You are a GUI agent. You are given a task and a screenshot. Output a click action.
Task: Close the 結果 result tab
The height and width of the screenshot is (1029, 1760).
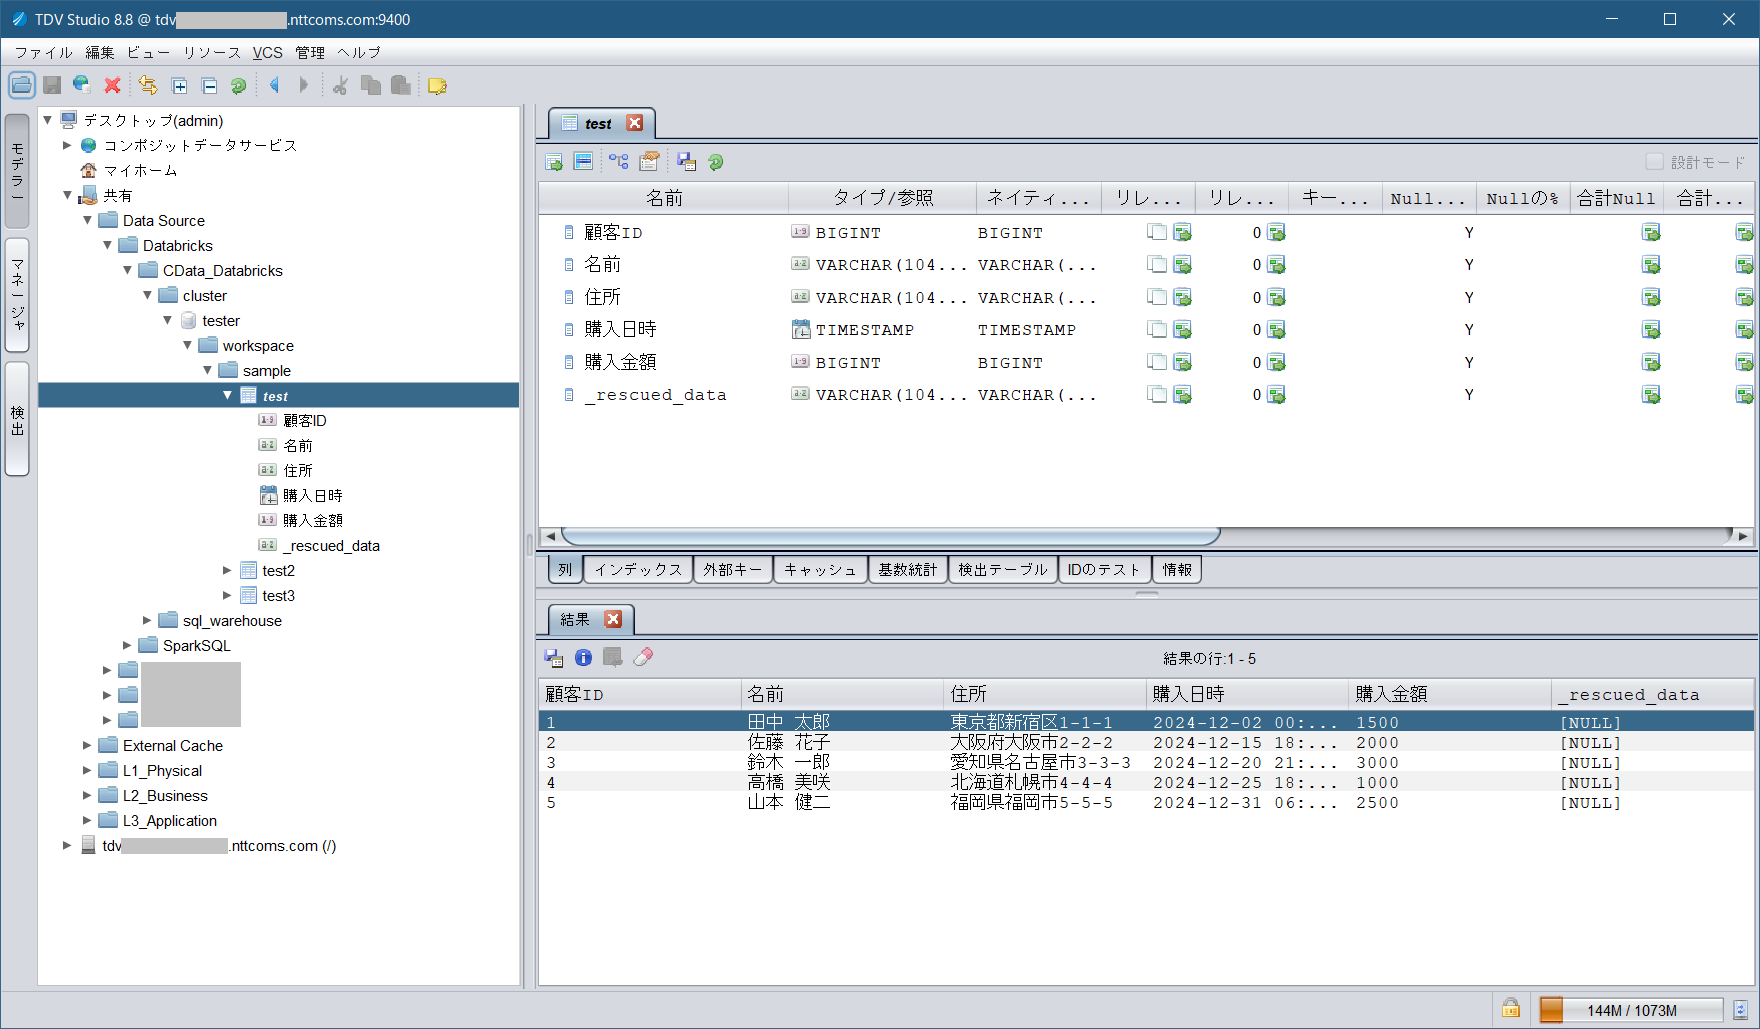(x=613, y=619)
